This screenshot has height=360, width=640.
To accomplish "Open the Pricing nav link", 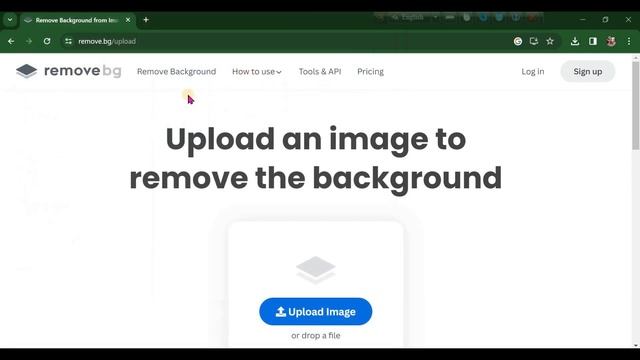I will pyautogui.click(x=370, y=71).
